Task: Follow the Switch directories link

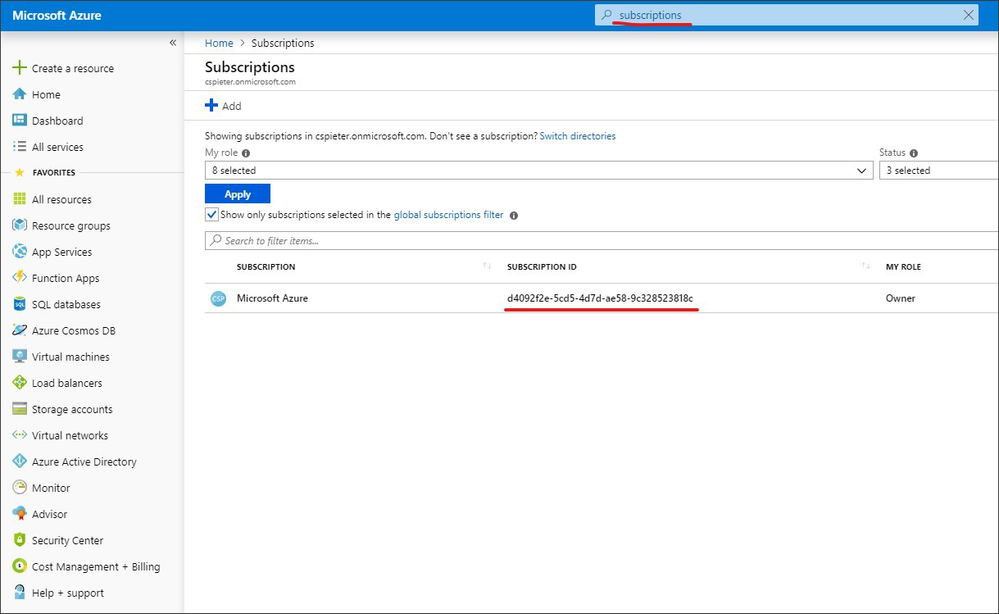Action: coord(577,136)
